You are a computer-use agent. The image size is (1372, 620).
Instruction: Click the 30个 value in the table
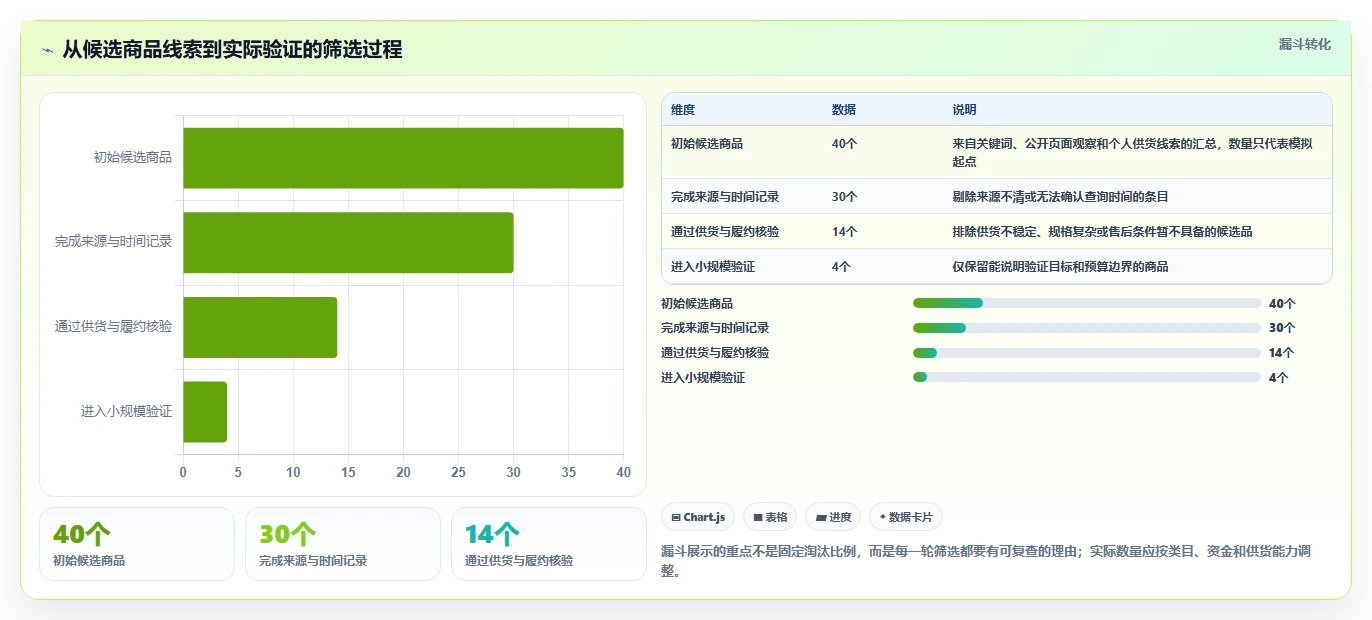(845, 197)
